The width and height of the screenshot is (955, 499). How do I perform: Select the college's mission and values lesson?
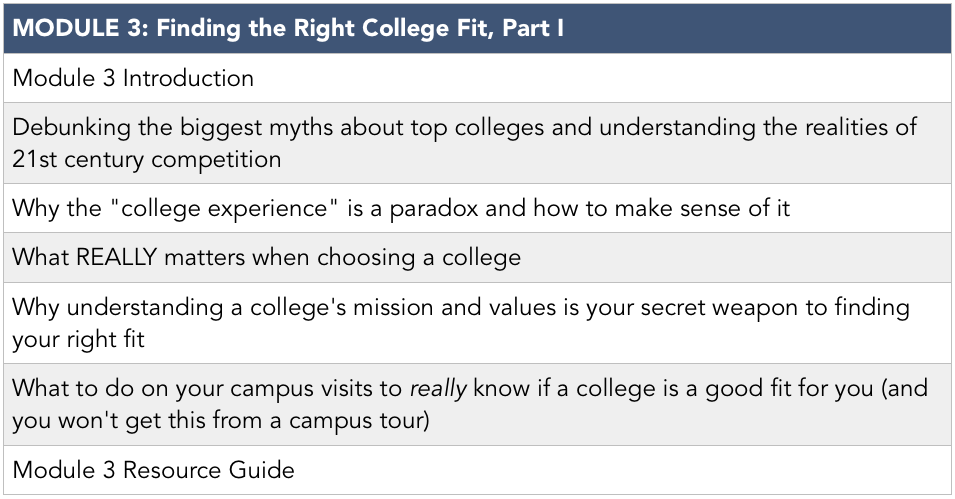pos(478,323)
